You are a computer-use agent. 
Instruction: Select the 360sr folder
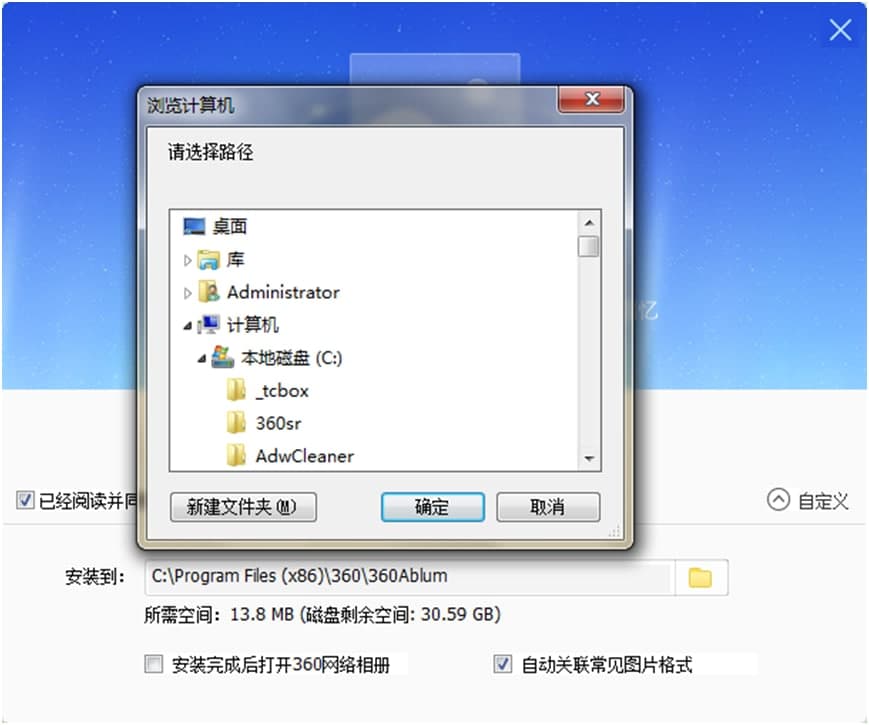(264, 423)
